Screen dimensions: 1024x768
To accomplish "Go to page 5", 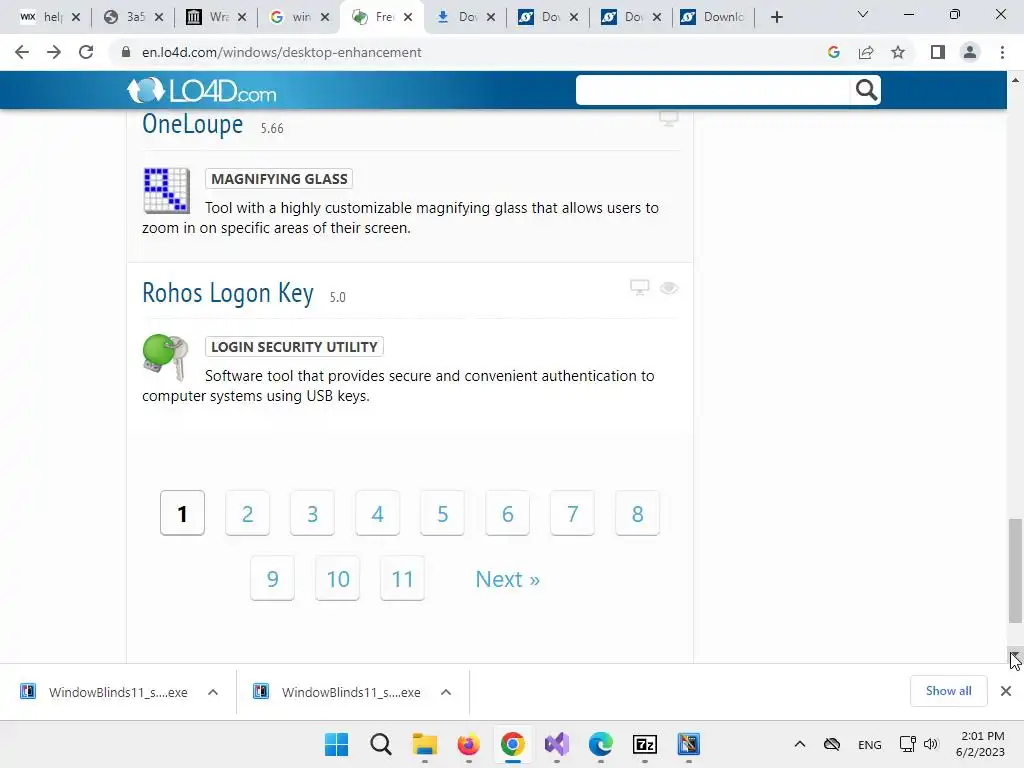I will (x=442, y=513).
